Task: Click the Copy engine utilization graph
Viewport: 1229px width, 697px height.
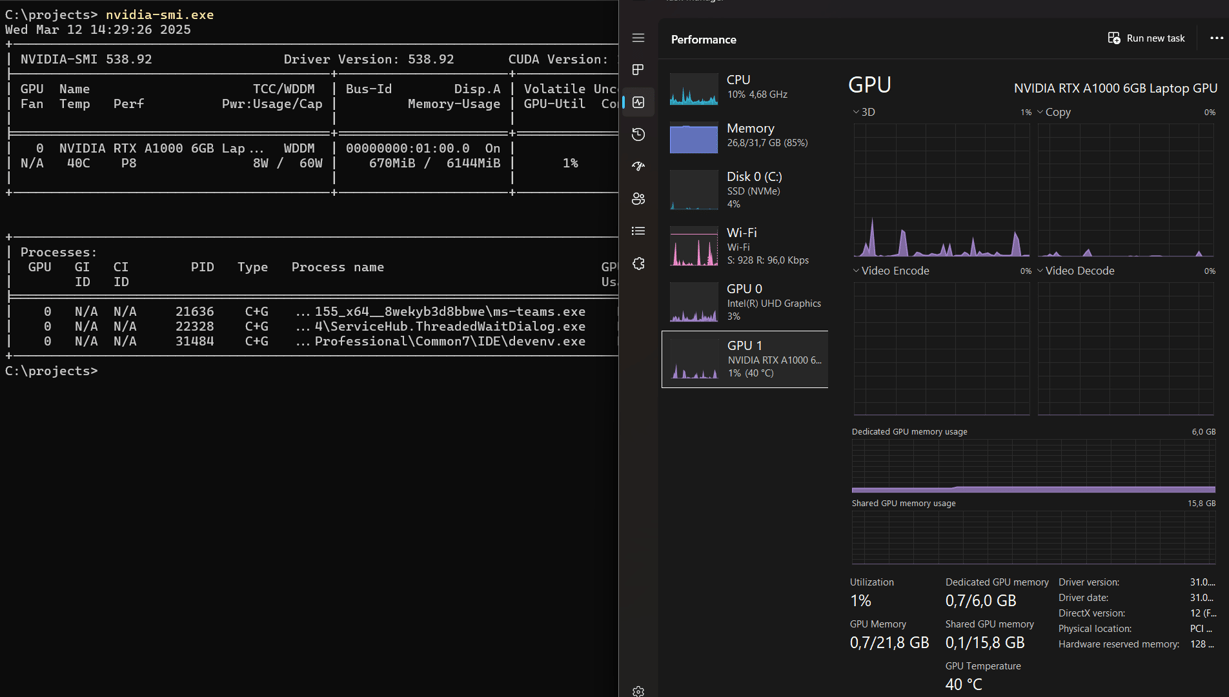Action: click(1126, 190)
